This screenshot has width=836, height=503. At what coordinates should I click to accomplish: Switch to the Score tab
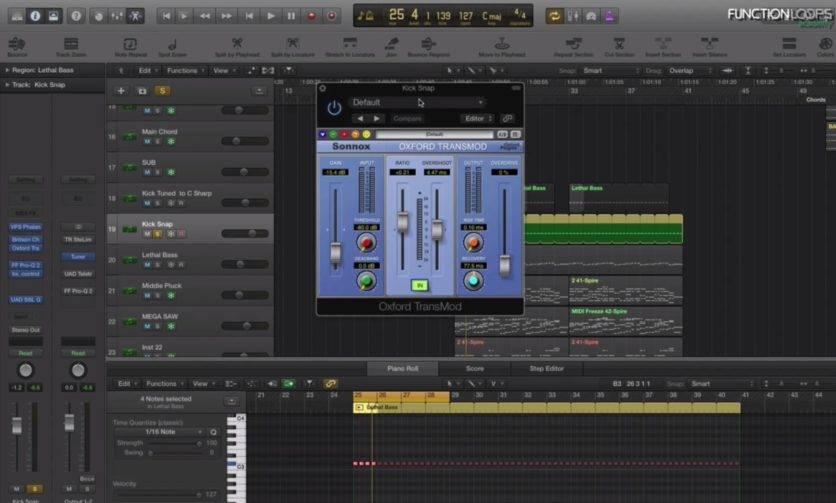(475, 368)
